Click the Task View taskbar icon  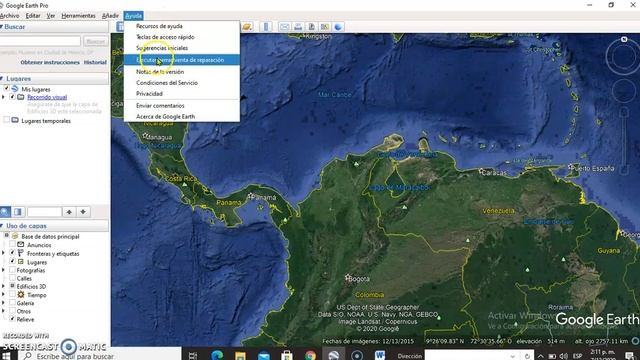click(193, 355)
